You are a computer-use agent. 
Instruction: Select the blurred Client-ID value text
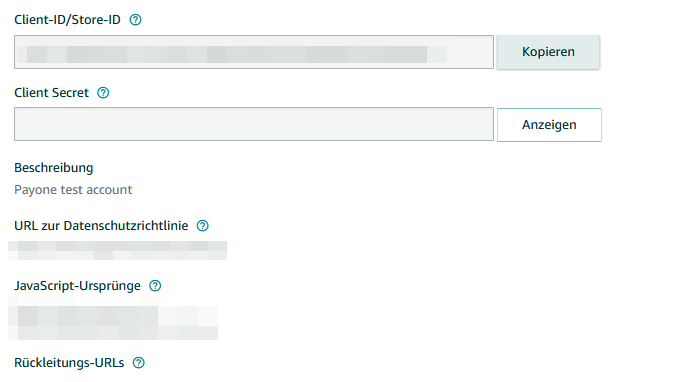[237, 54]
